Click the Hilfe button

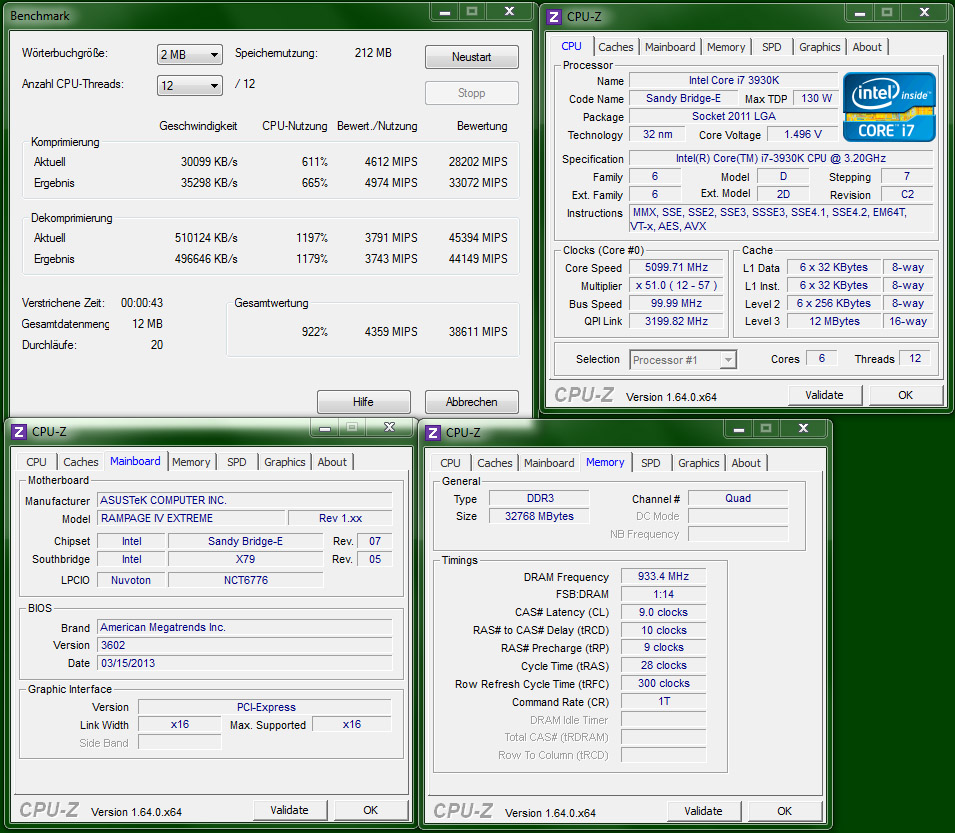pos(363,402)
